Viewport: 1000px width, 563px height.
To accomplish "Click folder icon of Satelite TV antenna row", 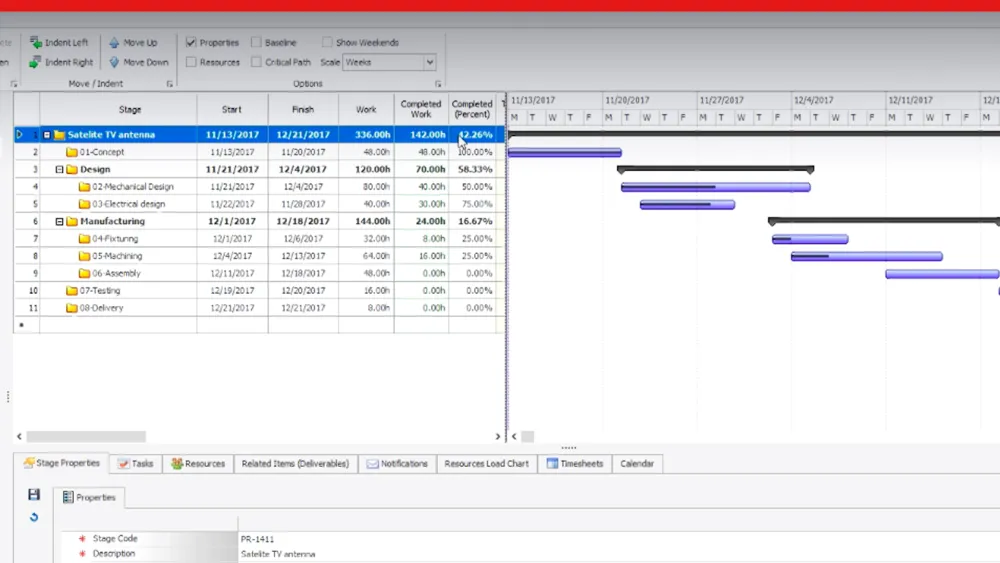I will [x=60, y=135].
